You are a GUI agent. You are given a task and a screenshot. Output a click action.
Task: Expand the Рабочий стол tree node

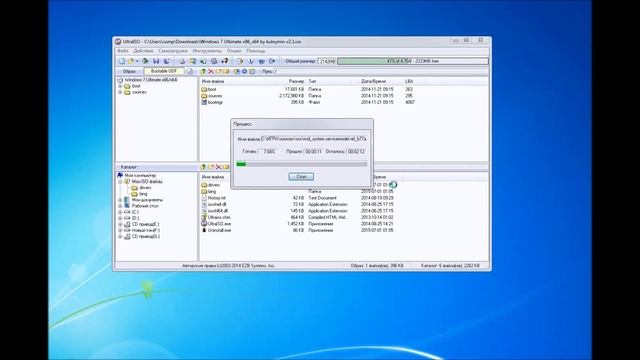coord(120,206)
